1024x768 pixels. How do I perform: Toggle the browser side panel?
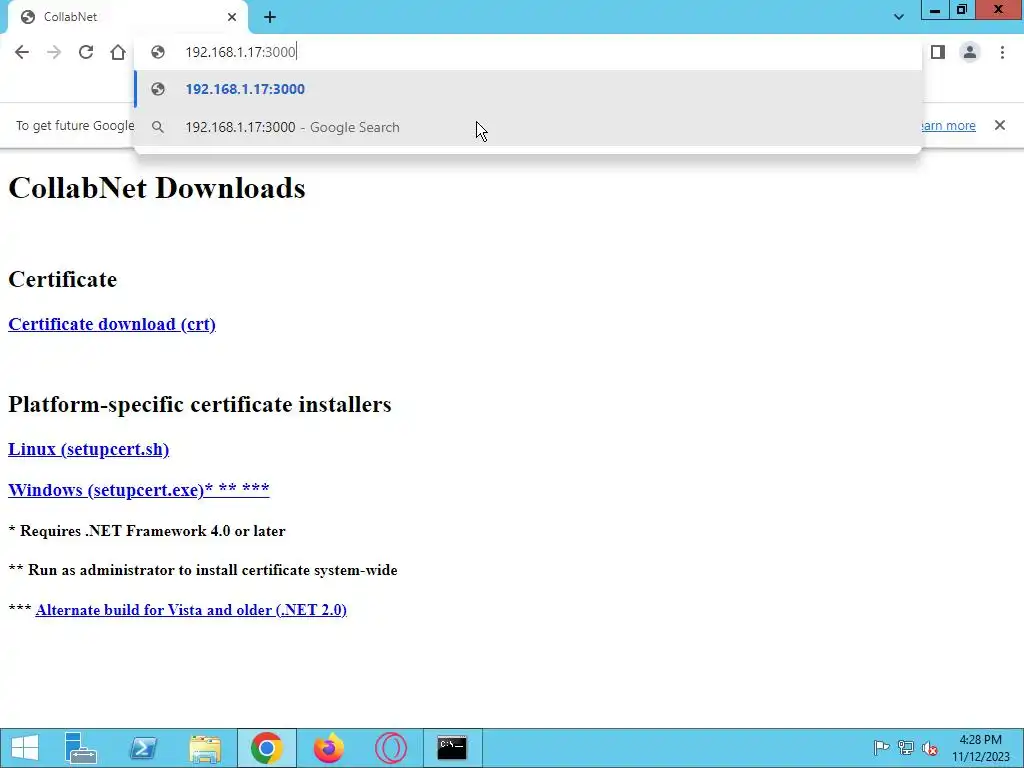938,52
